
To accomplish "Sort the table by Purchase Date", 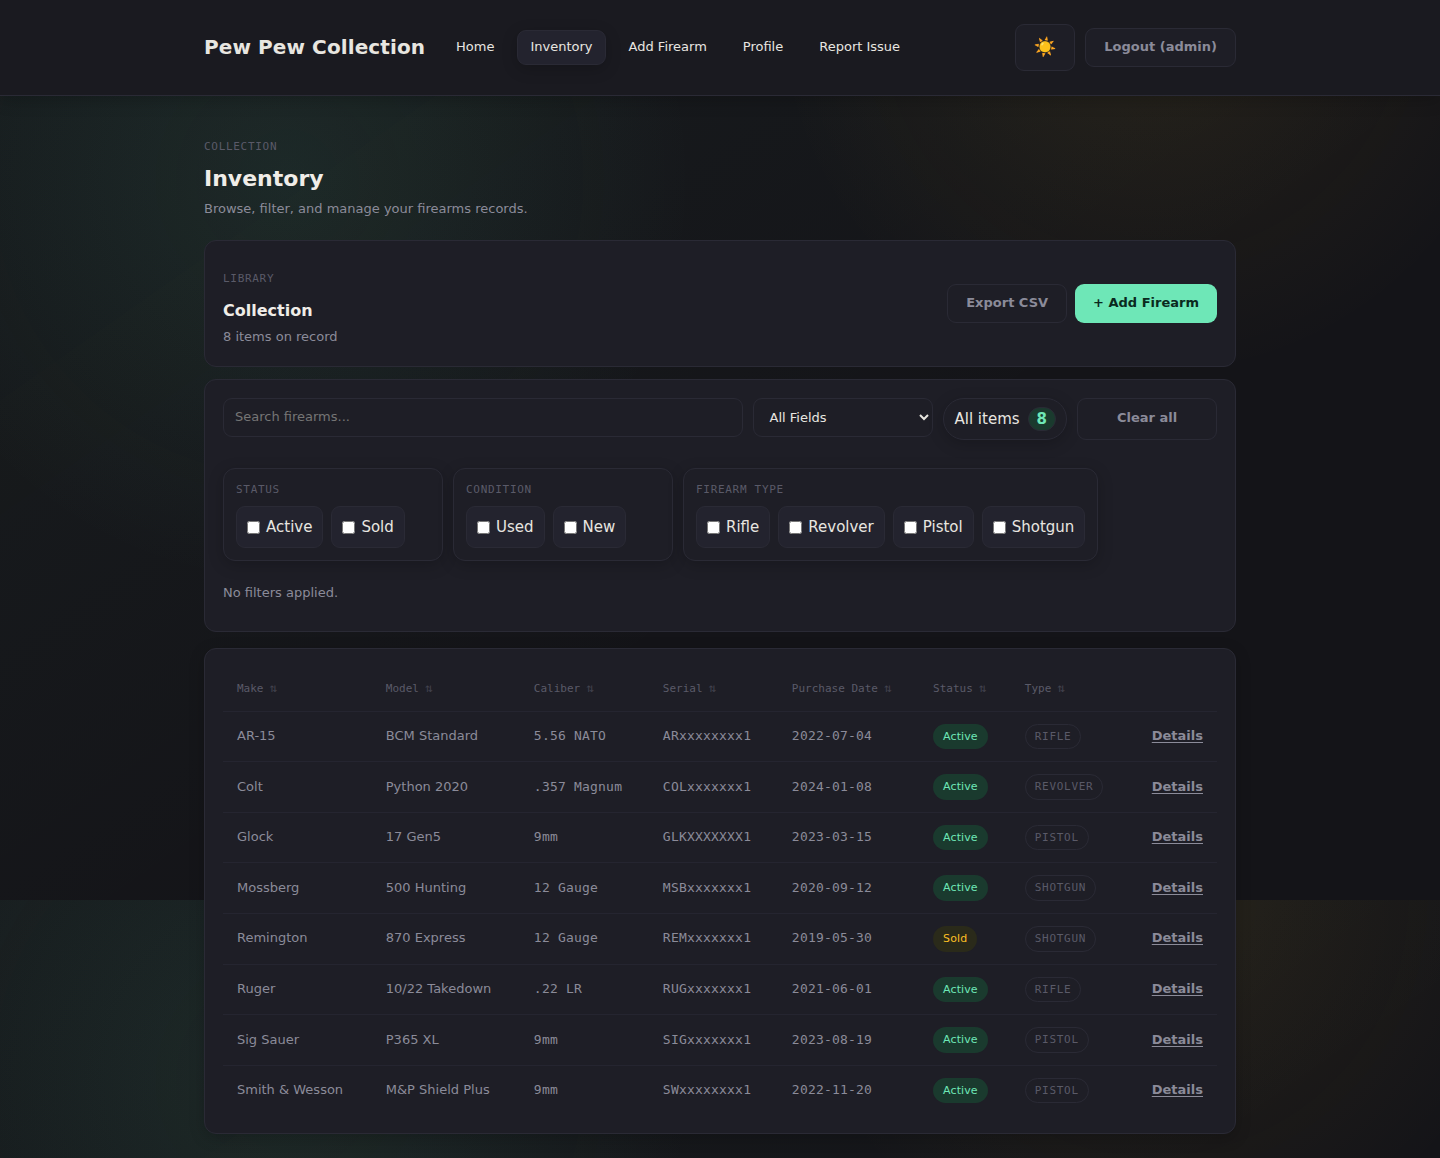I will [x=841, y=688].
